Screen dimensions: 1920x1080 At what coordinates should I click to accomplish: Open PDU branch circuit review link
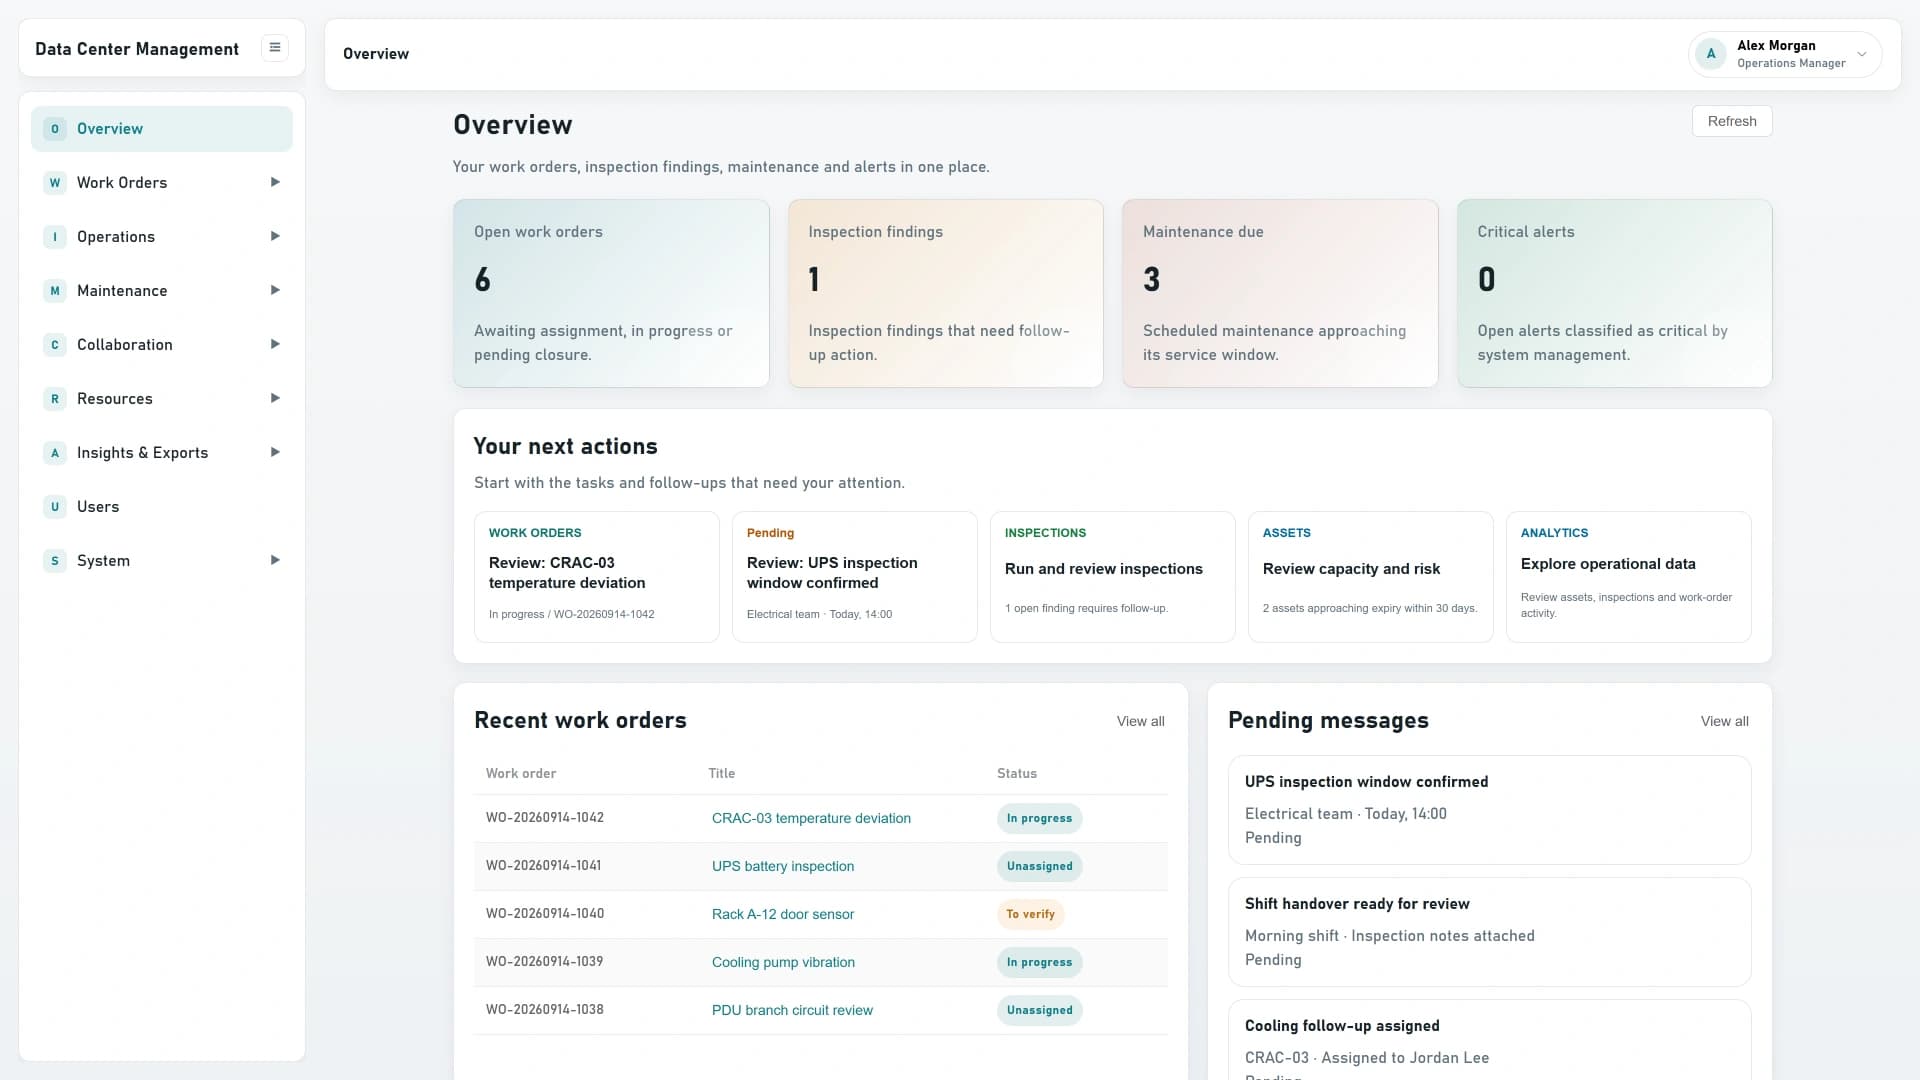point(792,1010)
